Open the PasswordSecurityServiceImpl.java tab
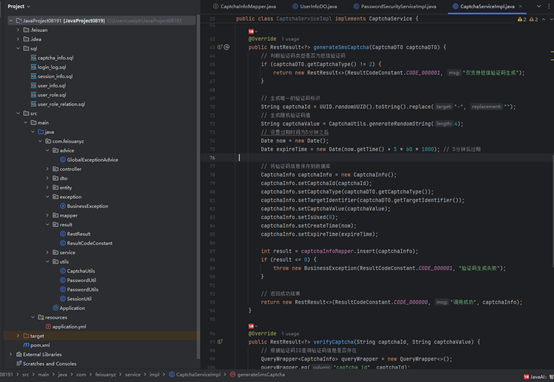Screen dimensions: 554x382 pyautogui.click(x=395, y=6)
